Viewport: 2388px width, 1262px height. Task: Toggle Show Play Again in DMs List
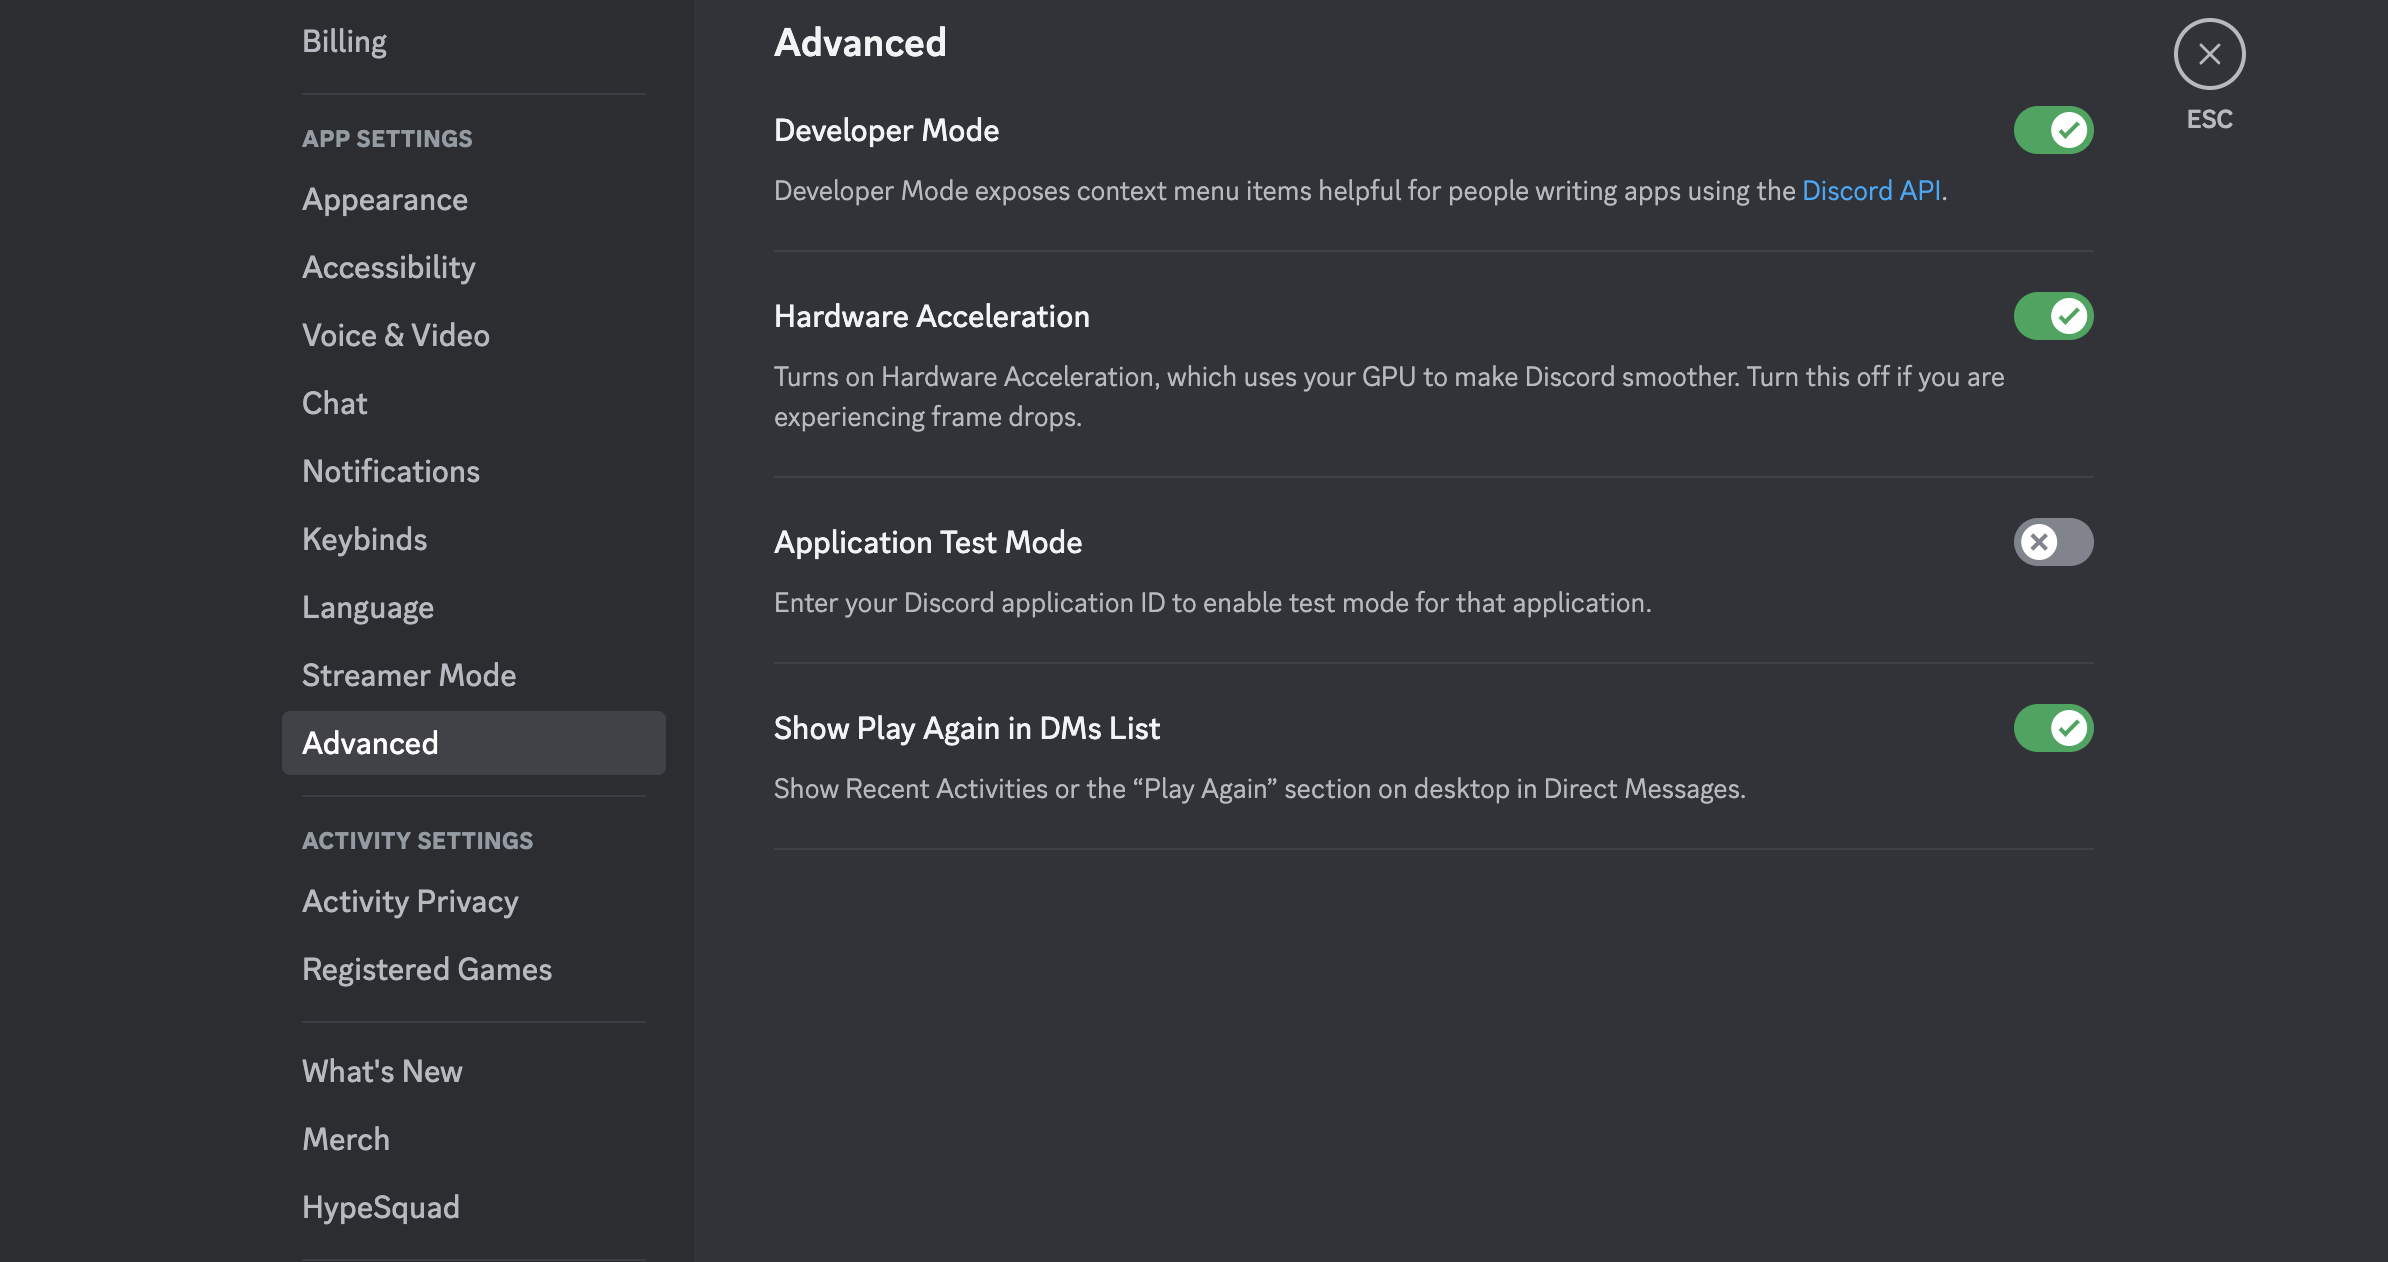2053,728
